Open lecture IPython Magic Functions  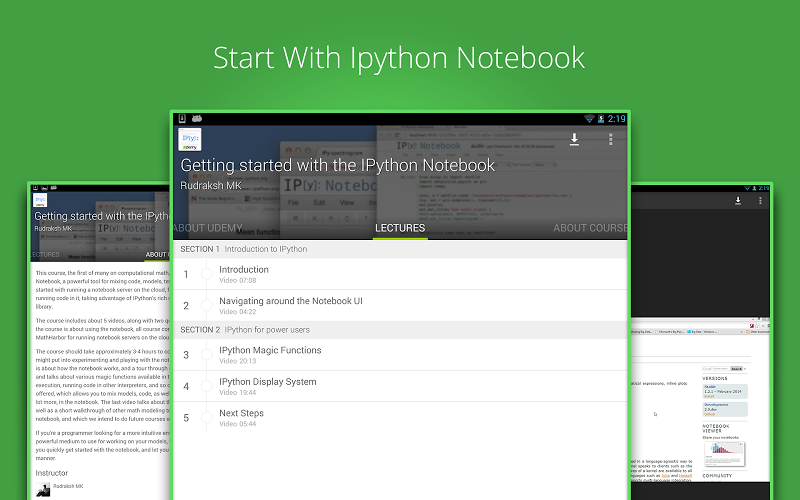coord(400,355)
